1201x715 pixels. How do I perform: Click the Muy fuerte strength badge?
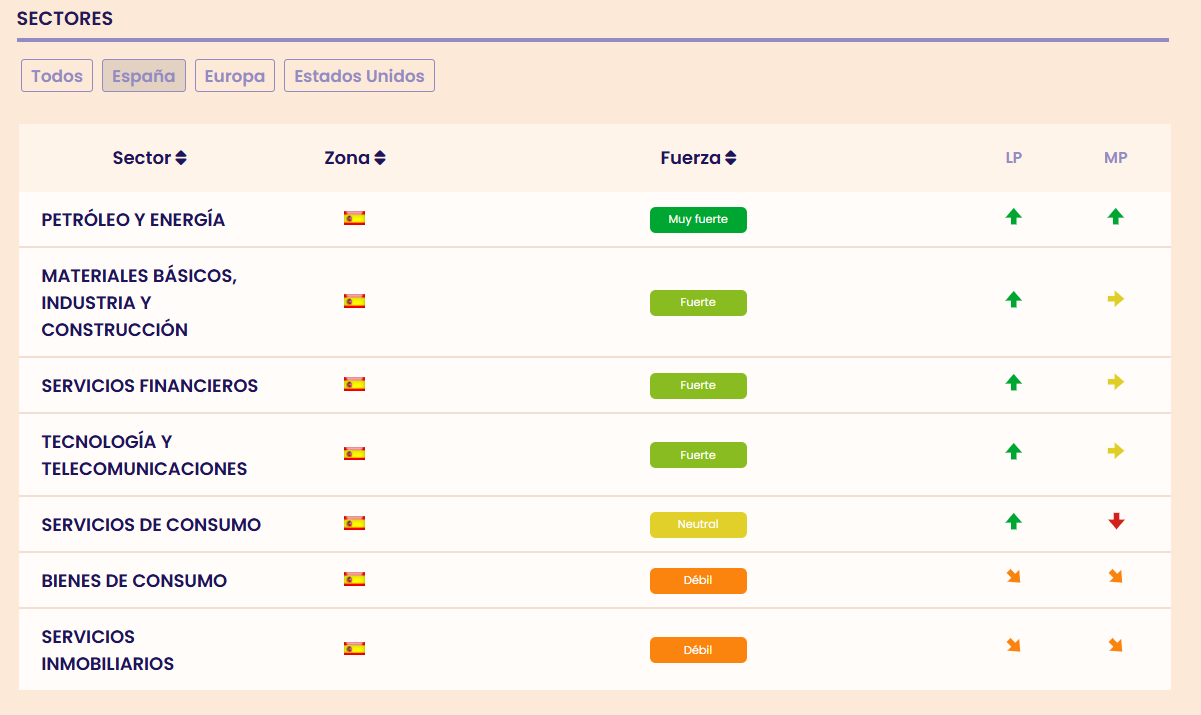point(698,220)
